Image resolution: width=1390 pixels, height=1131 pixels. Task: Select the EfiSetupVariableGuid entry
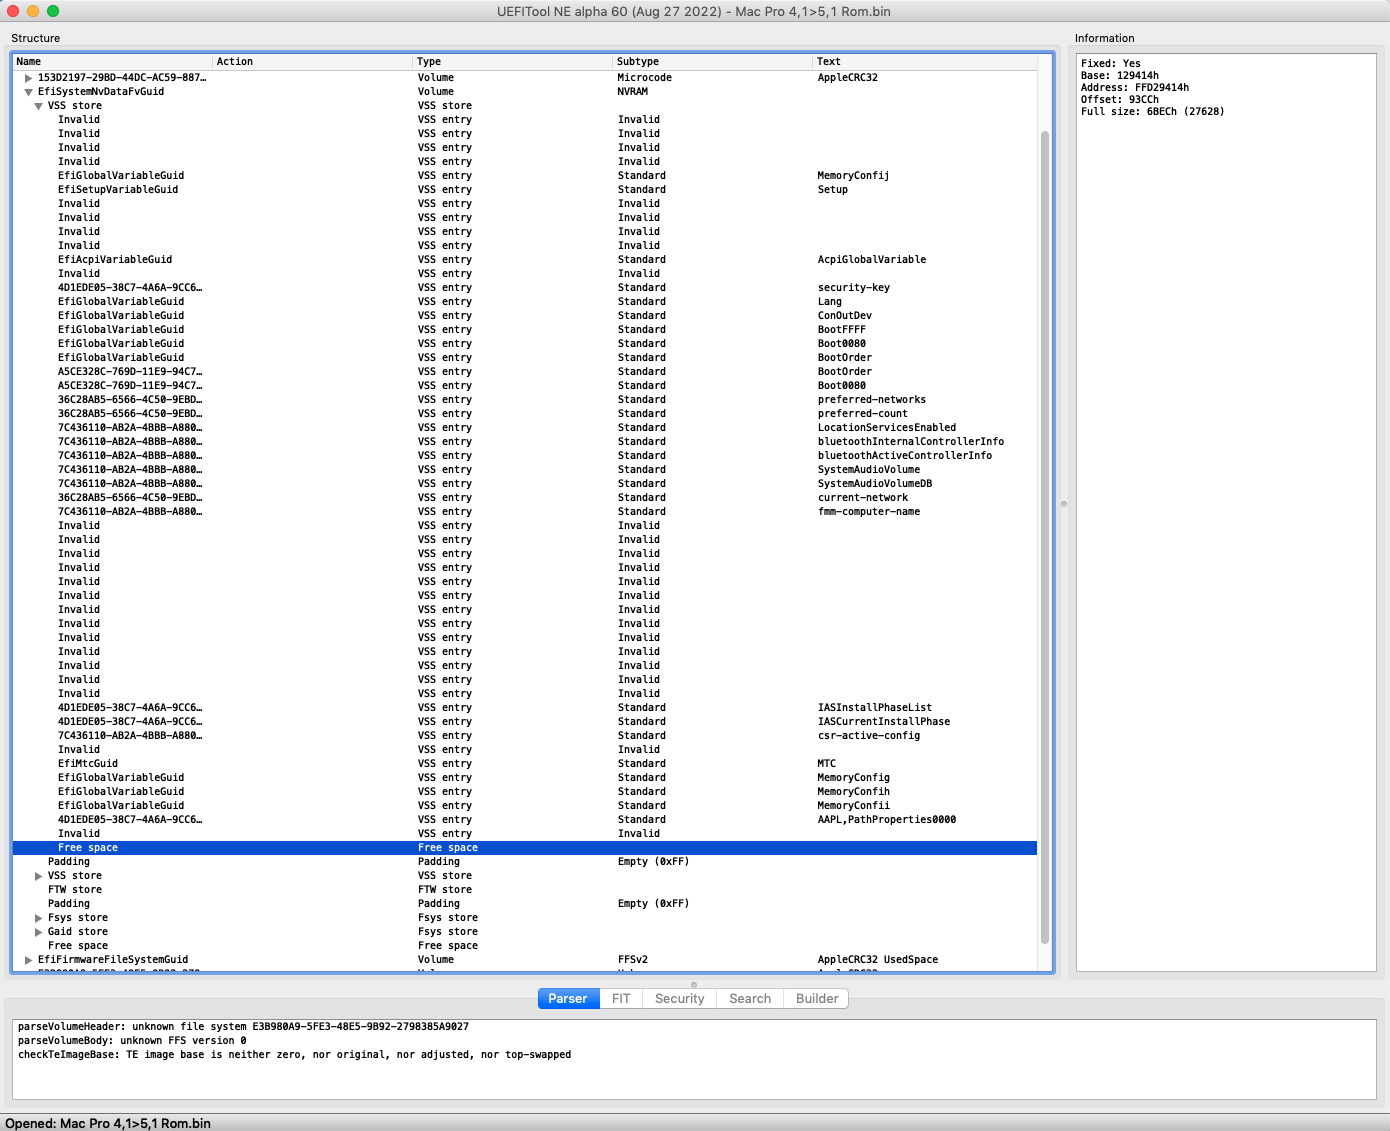(x=525, y=190)
